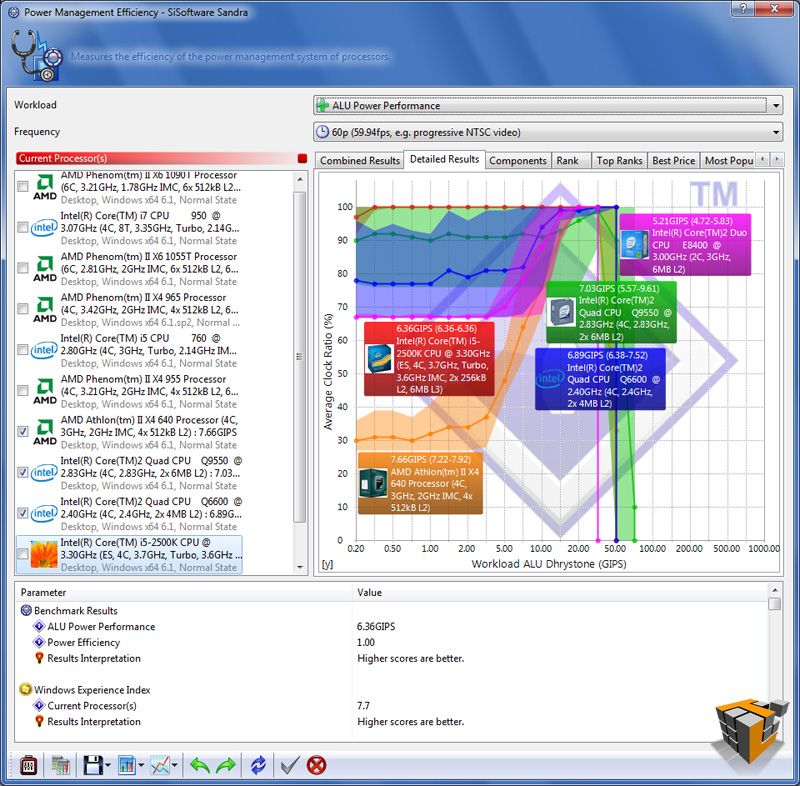The image size is (800, 786).
Task: Select the ALU Power Performance result row
Action: pyautogui.click(x=393, y=626)
